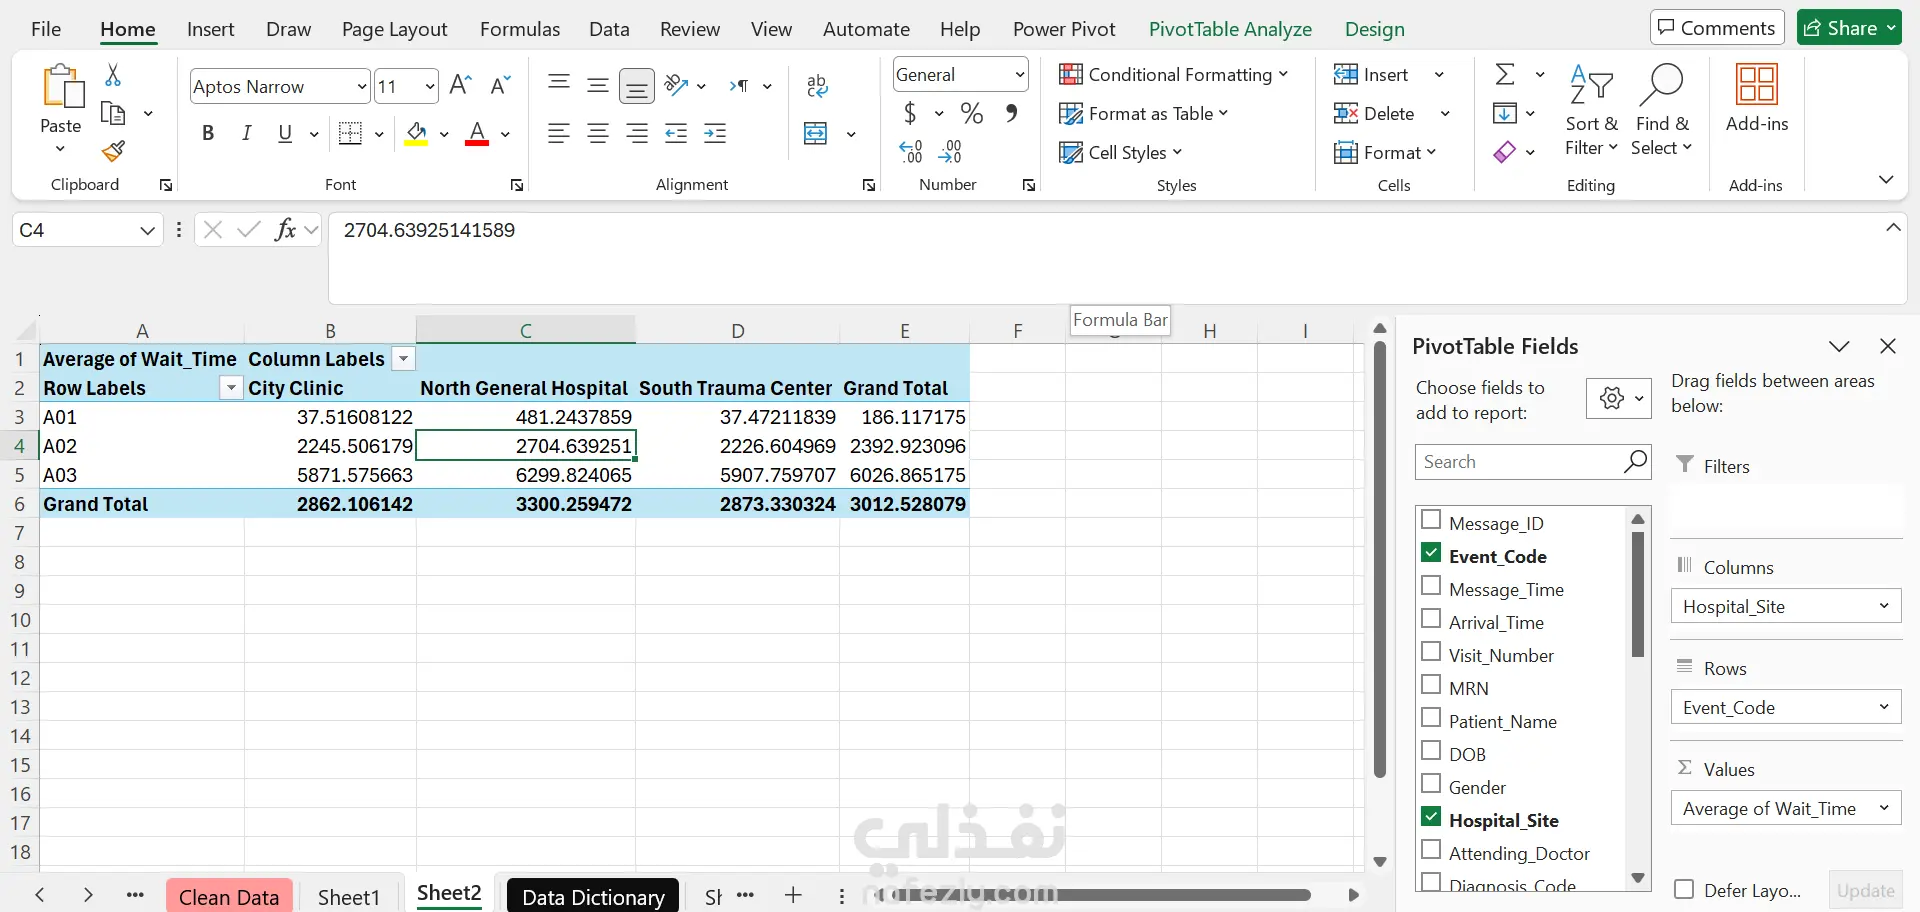Screen dimensions: 1920x912
Task: Open the Formulas ribbon tab
Action: click(520, 29)
